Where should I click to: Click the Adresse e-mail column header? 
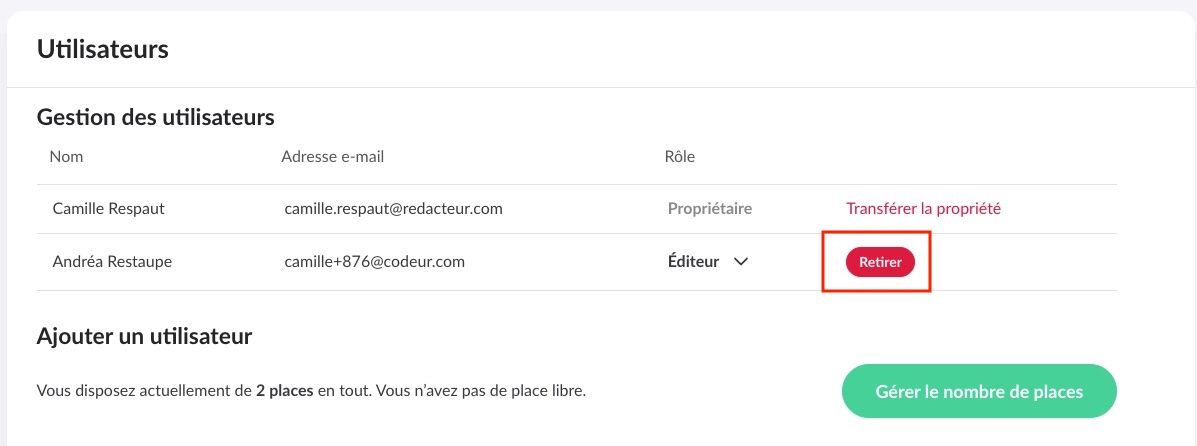(x=333, y=157)
